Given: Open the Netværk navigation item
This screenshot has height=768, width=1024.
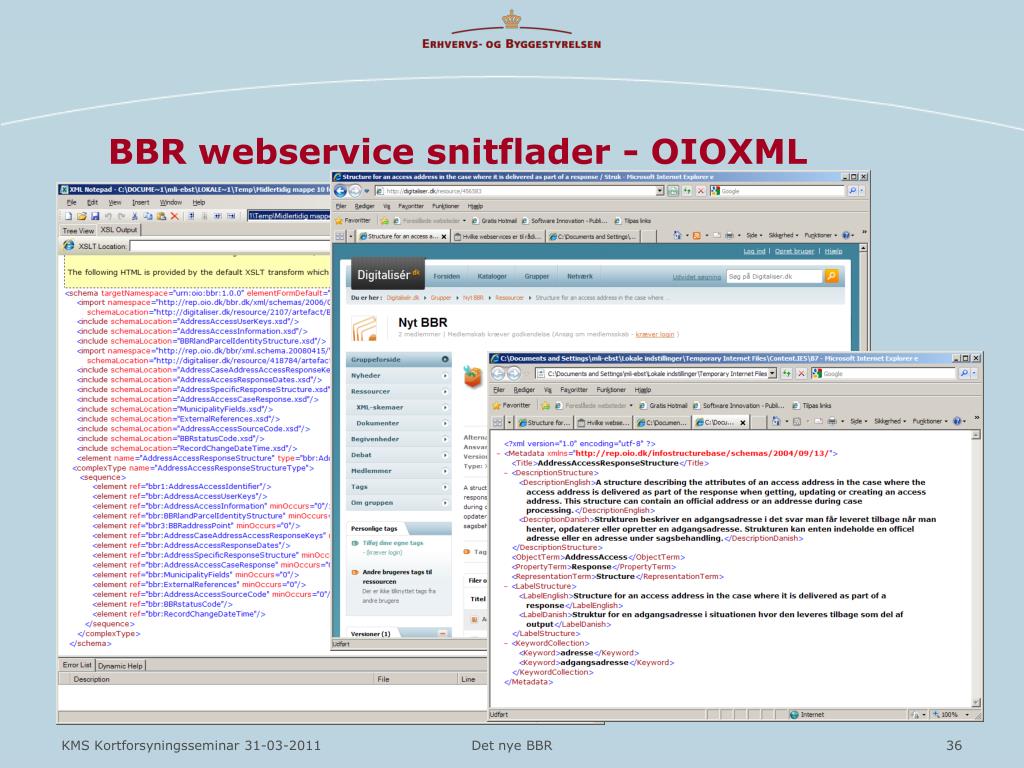Looking at the screenshot, I should pyautogui.click(x=580, y=276).
